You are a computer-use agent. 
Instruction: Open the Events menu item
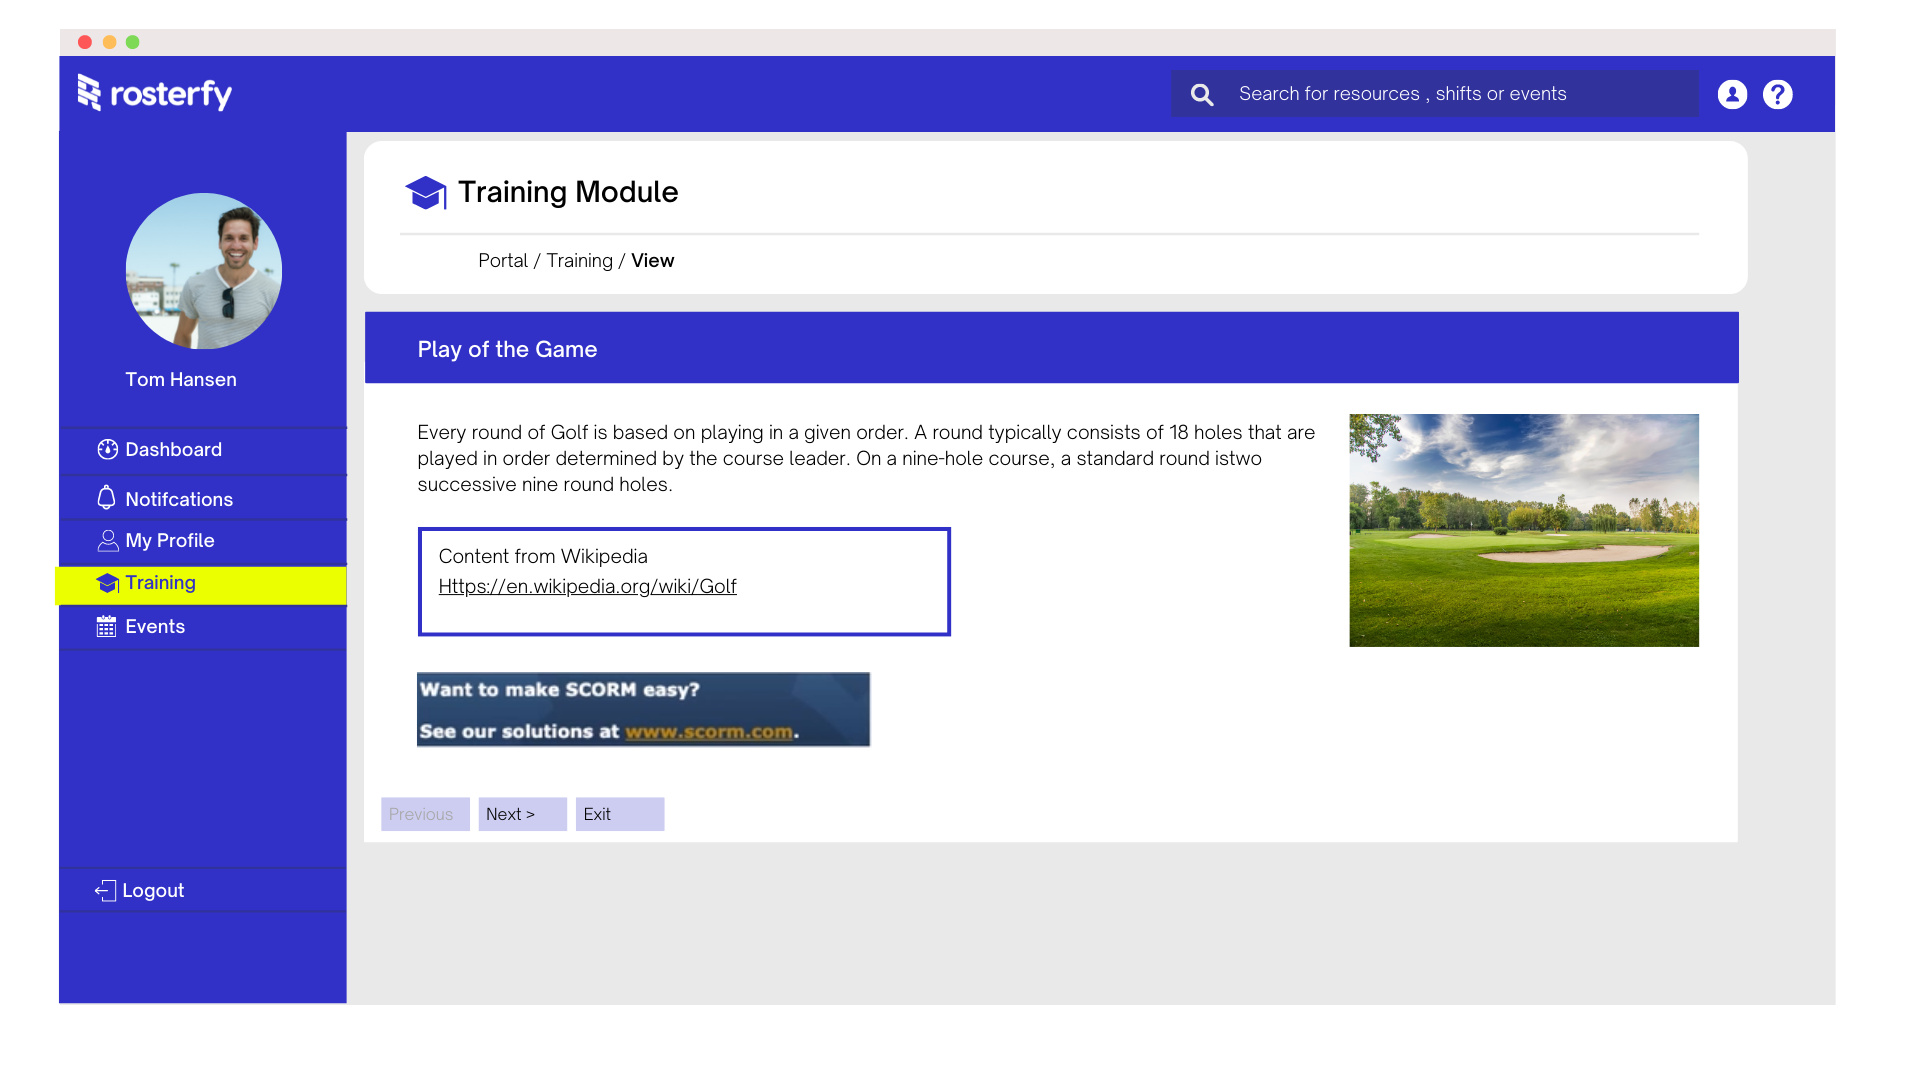(x=203, y=627)
